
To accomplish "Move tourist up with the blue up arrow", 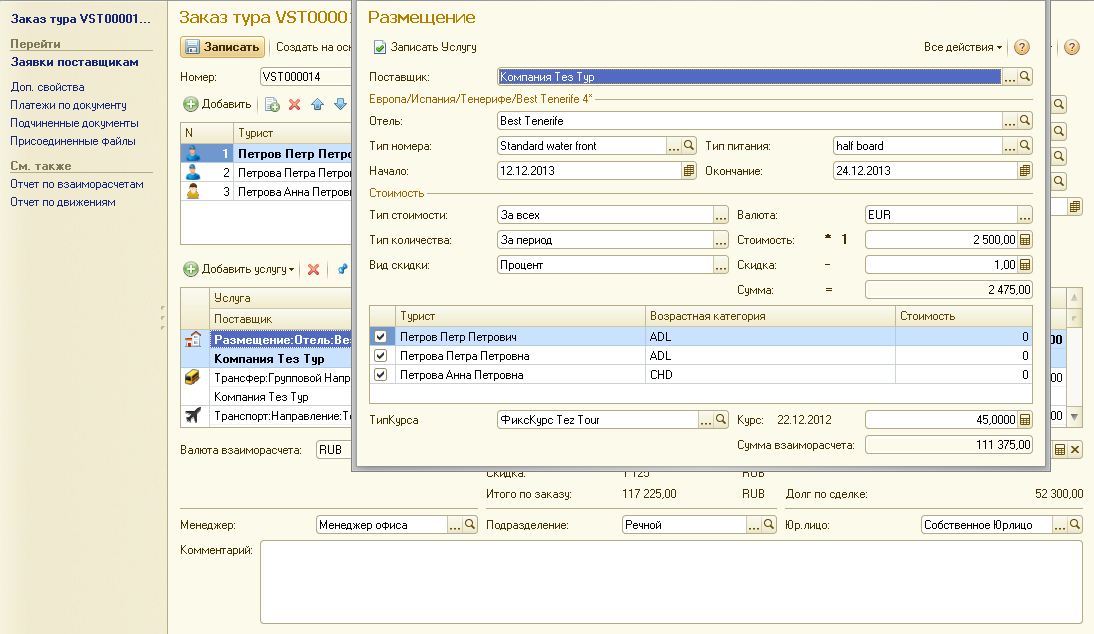I will pyautogui.click(x=317, y=105).
